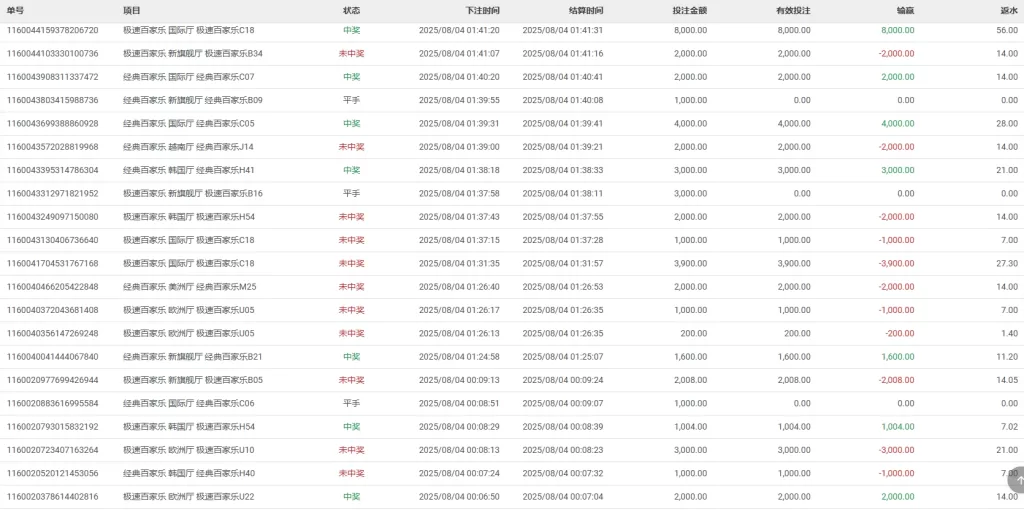Viewport: 1024px width, 510px height.
Task: Click the 有效投注 column header
Action: [793, 11]
